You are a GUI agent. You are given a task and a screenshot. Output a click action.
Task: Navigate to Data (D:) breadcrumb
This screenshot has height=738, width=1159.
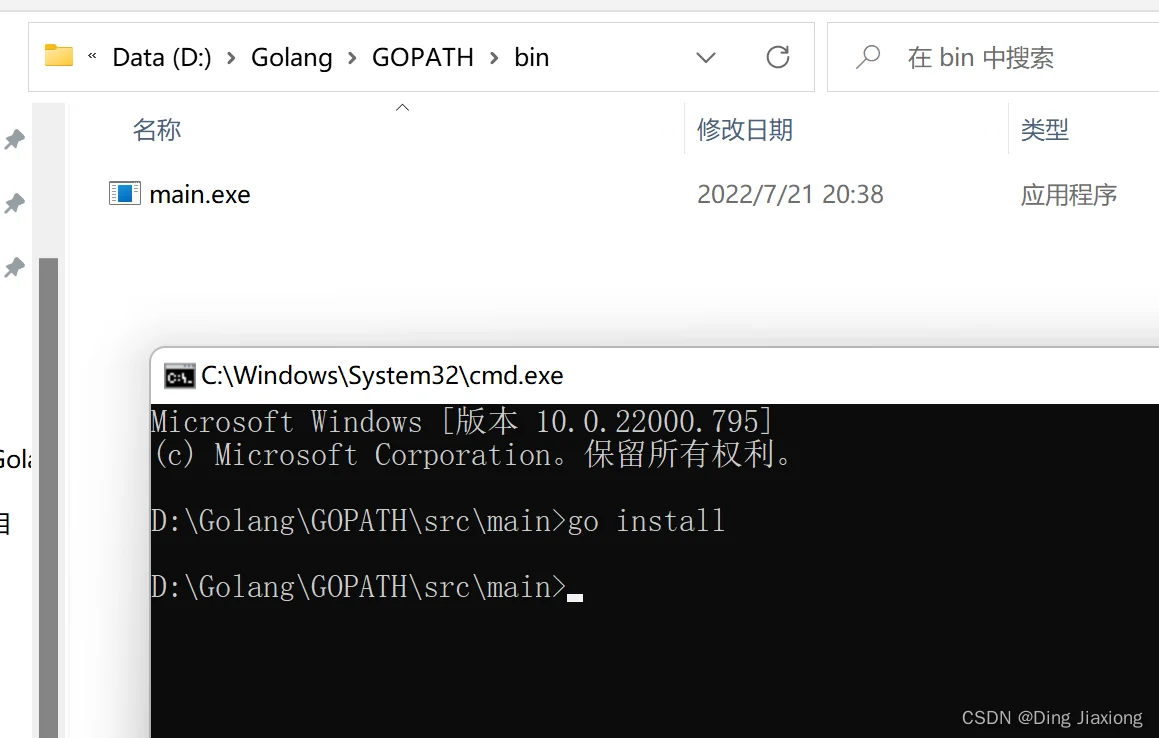(x=162, y=58)
